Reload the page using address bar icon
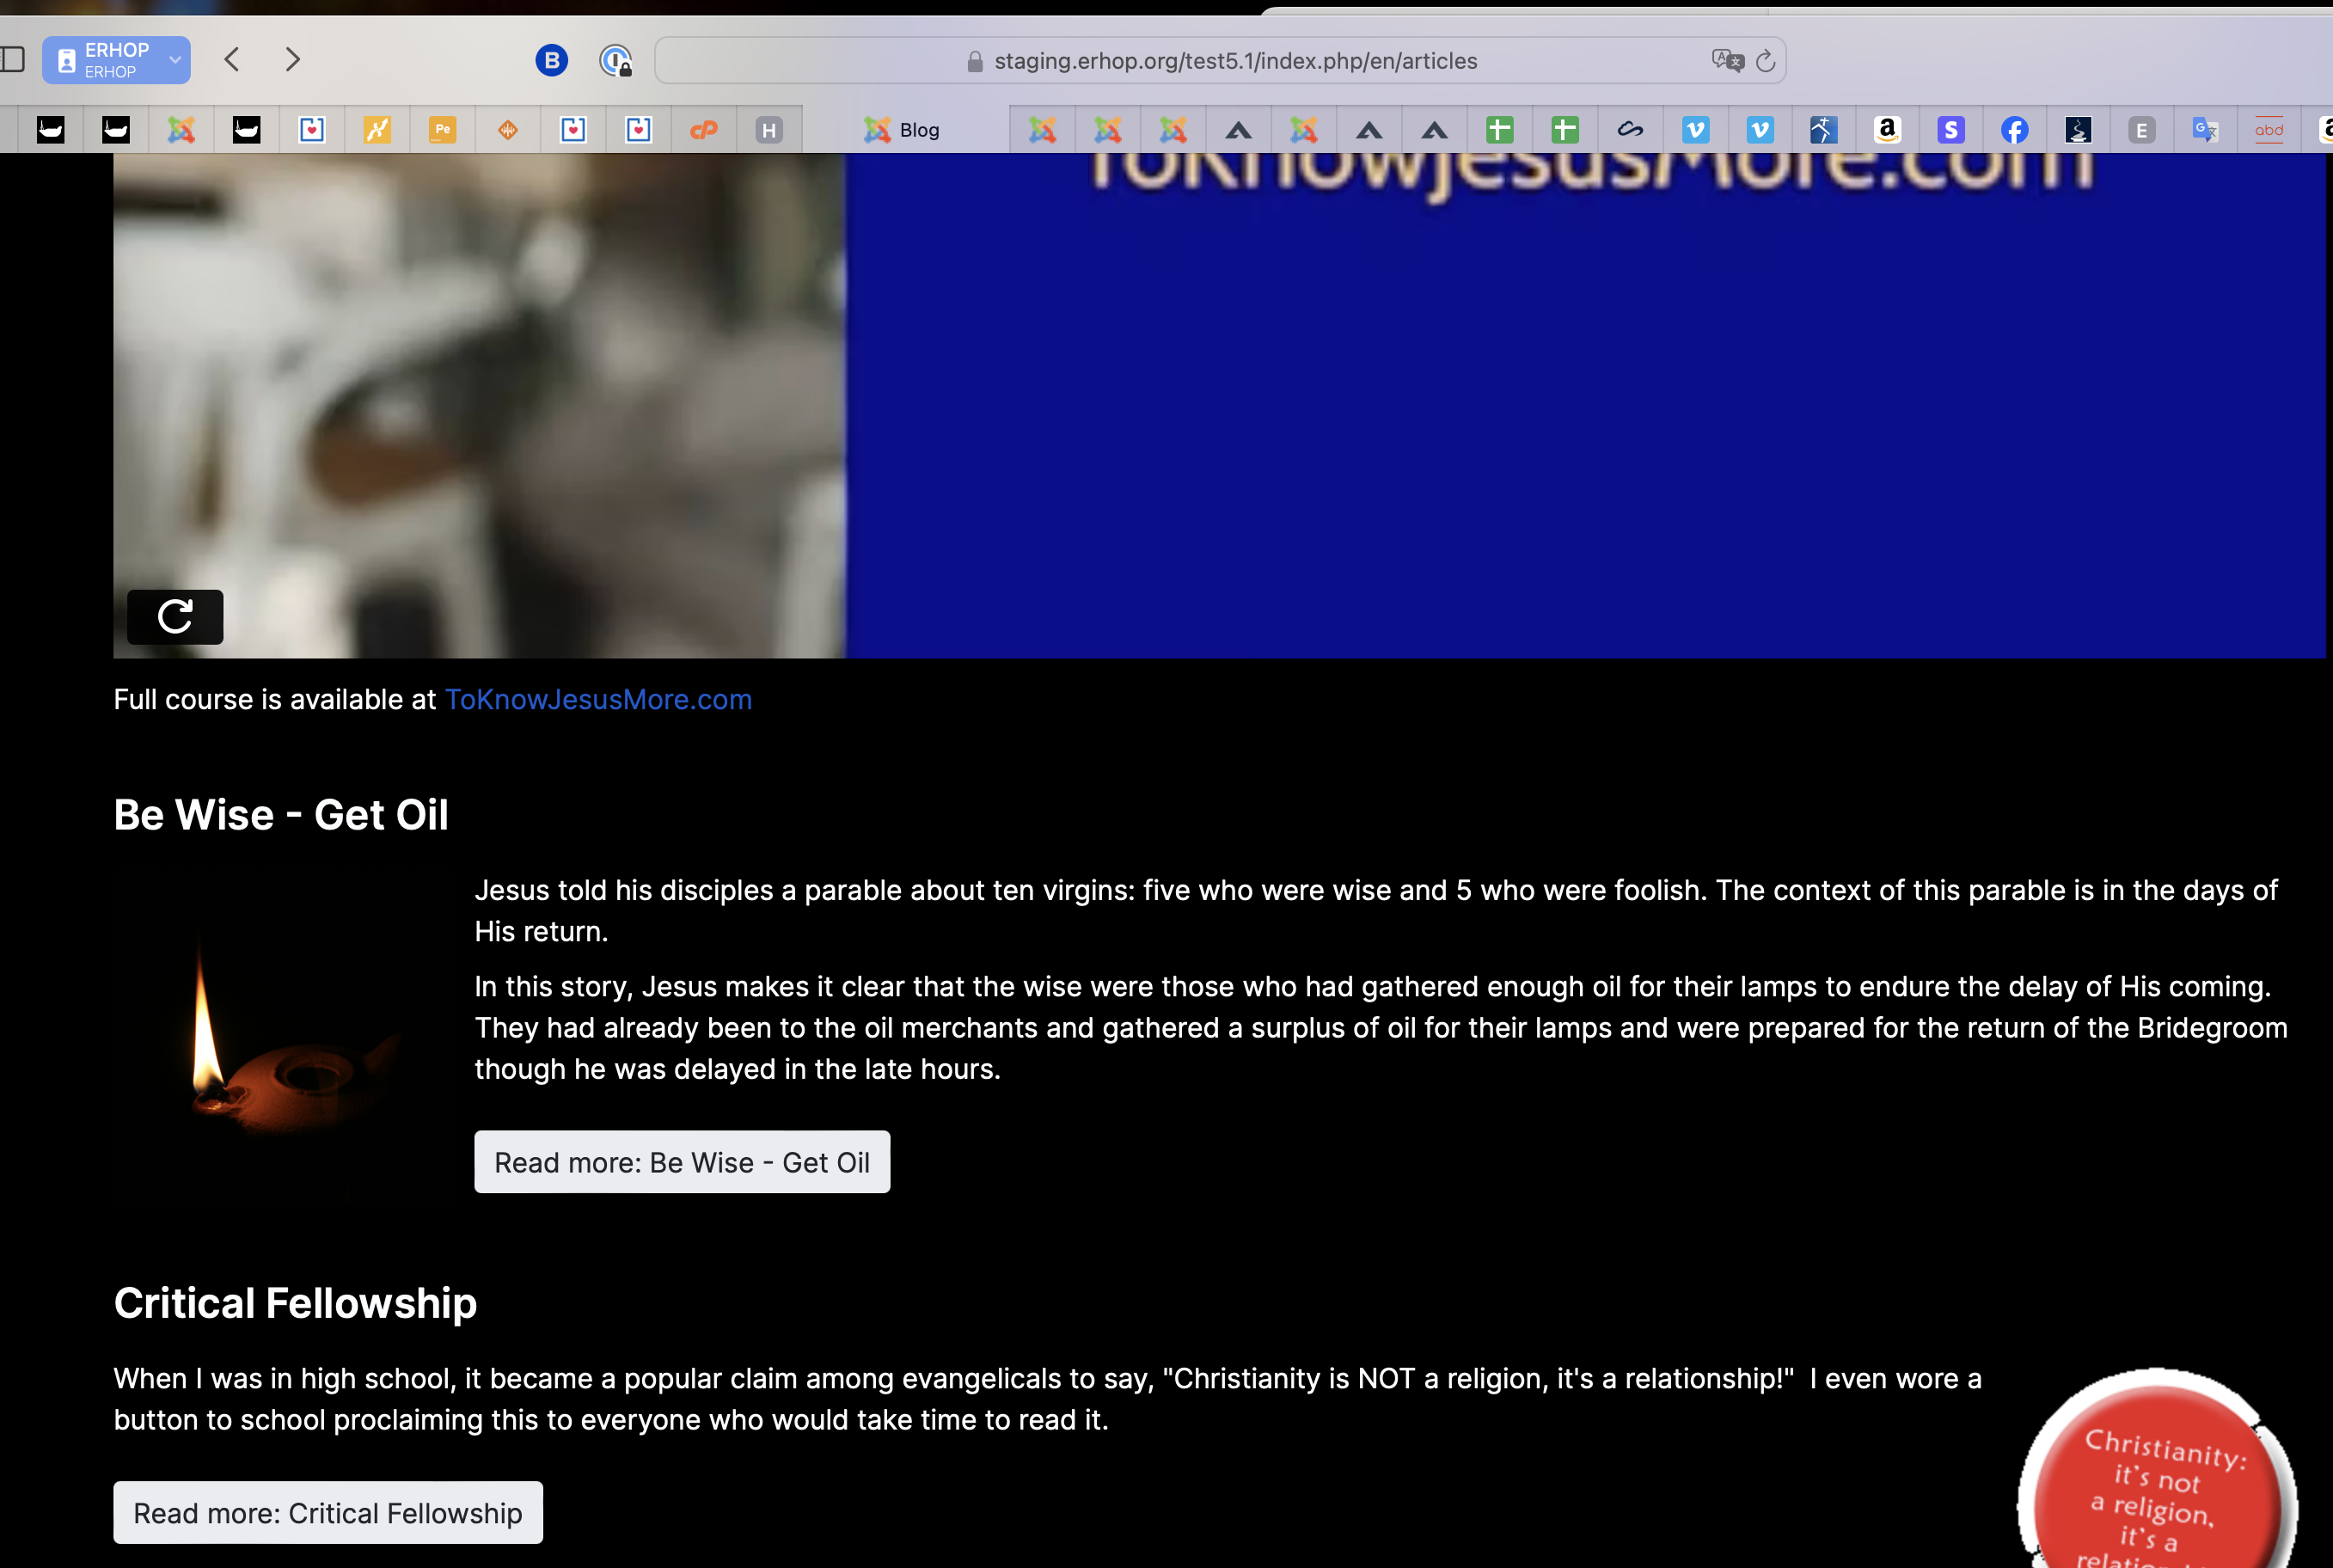 (1765, 61)
